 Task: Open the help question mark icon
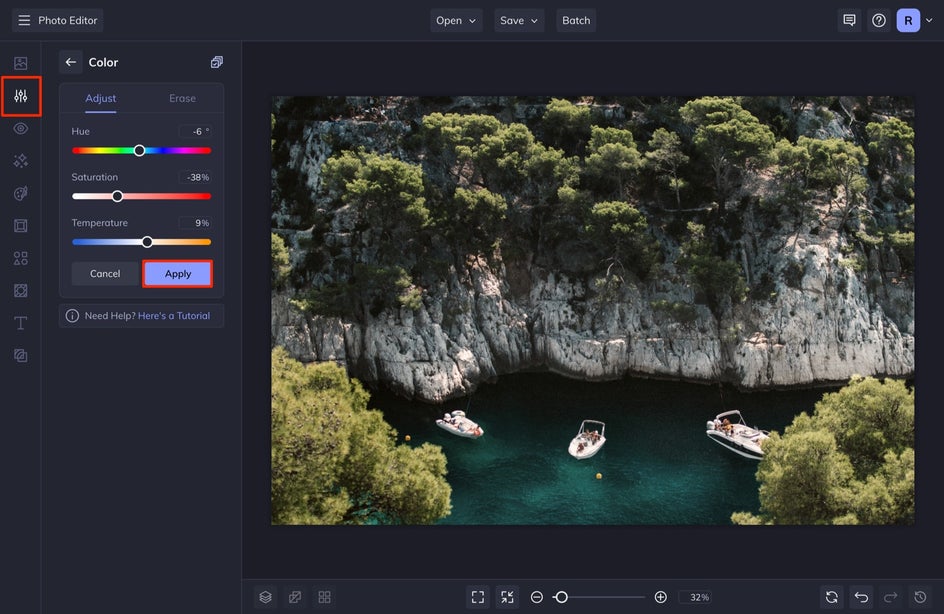(879, 20)
